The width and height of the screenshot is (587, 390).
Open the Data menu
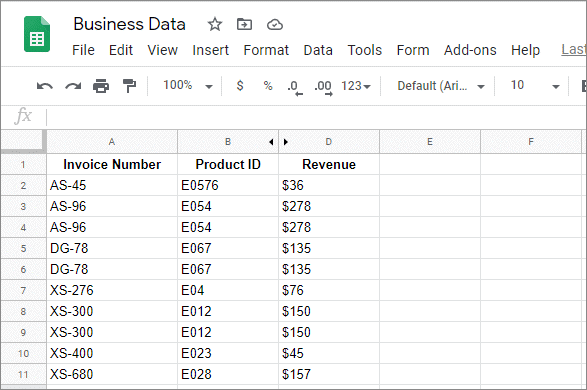318,50
